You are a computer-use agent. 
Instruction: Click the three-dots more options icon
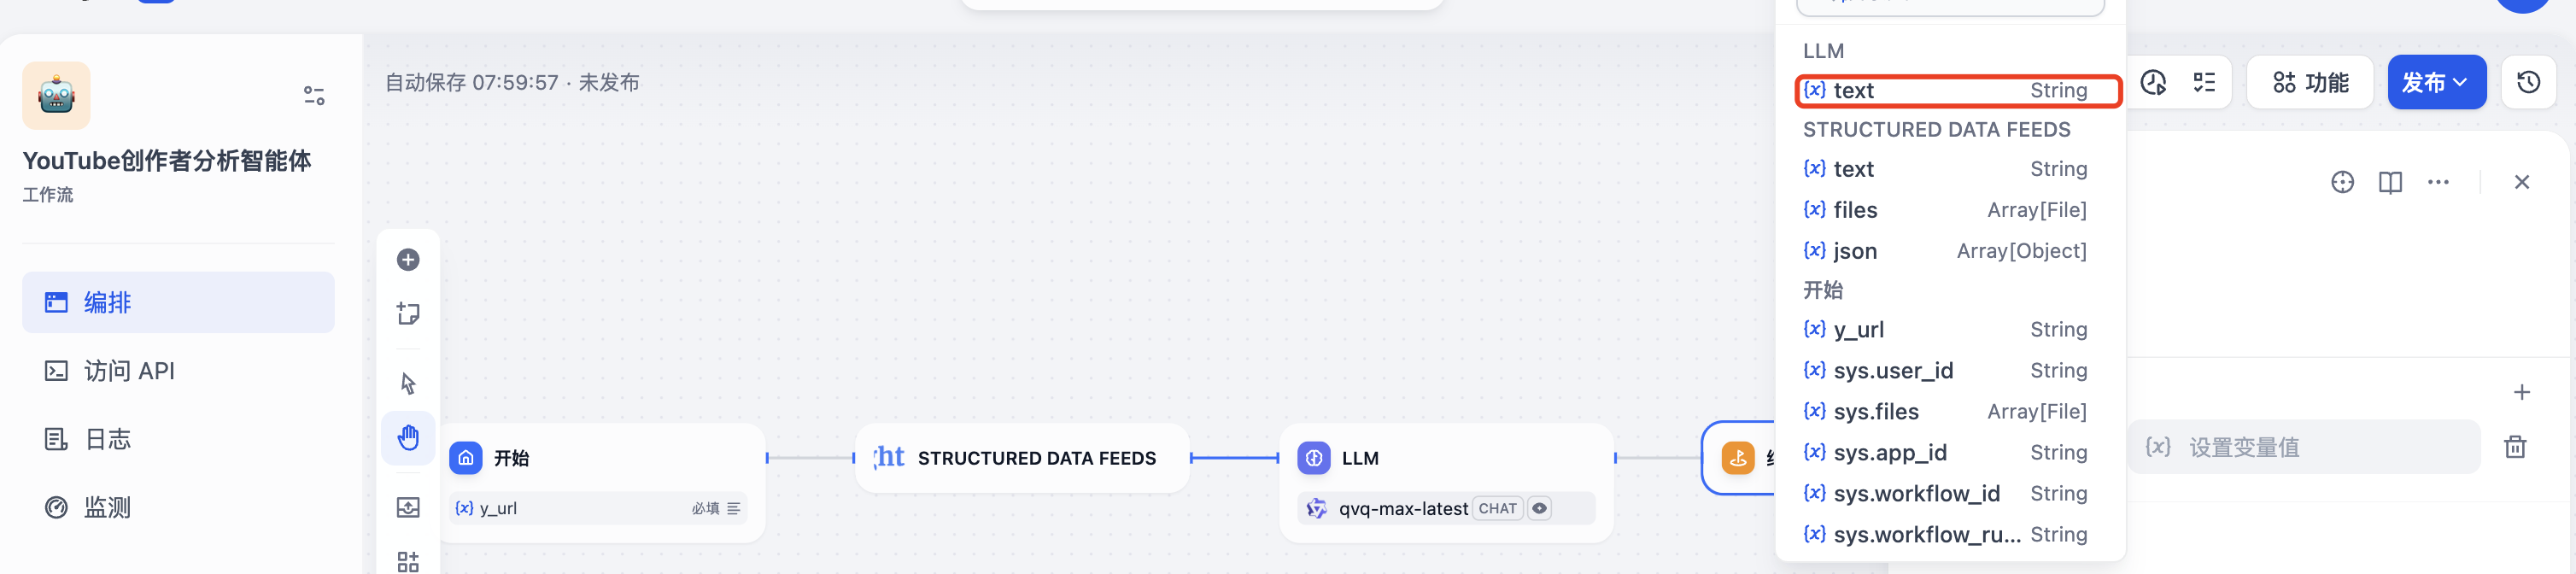(x=2438, y=182)
